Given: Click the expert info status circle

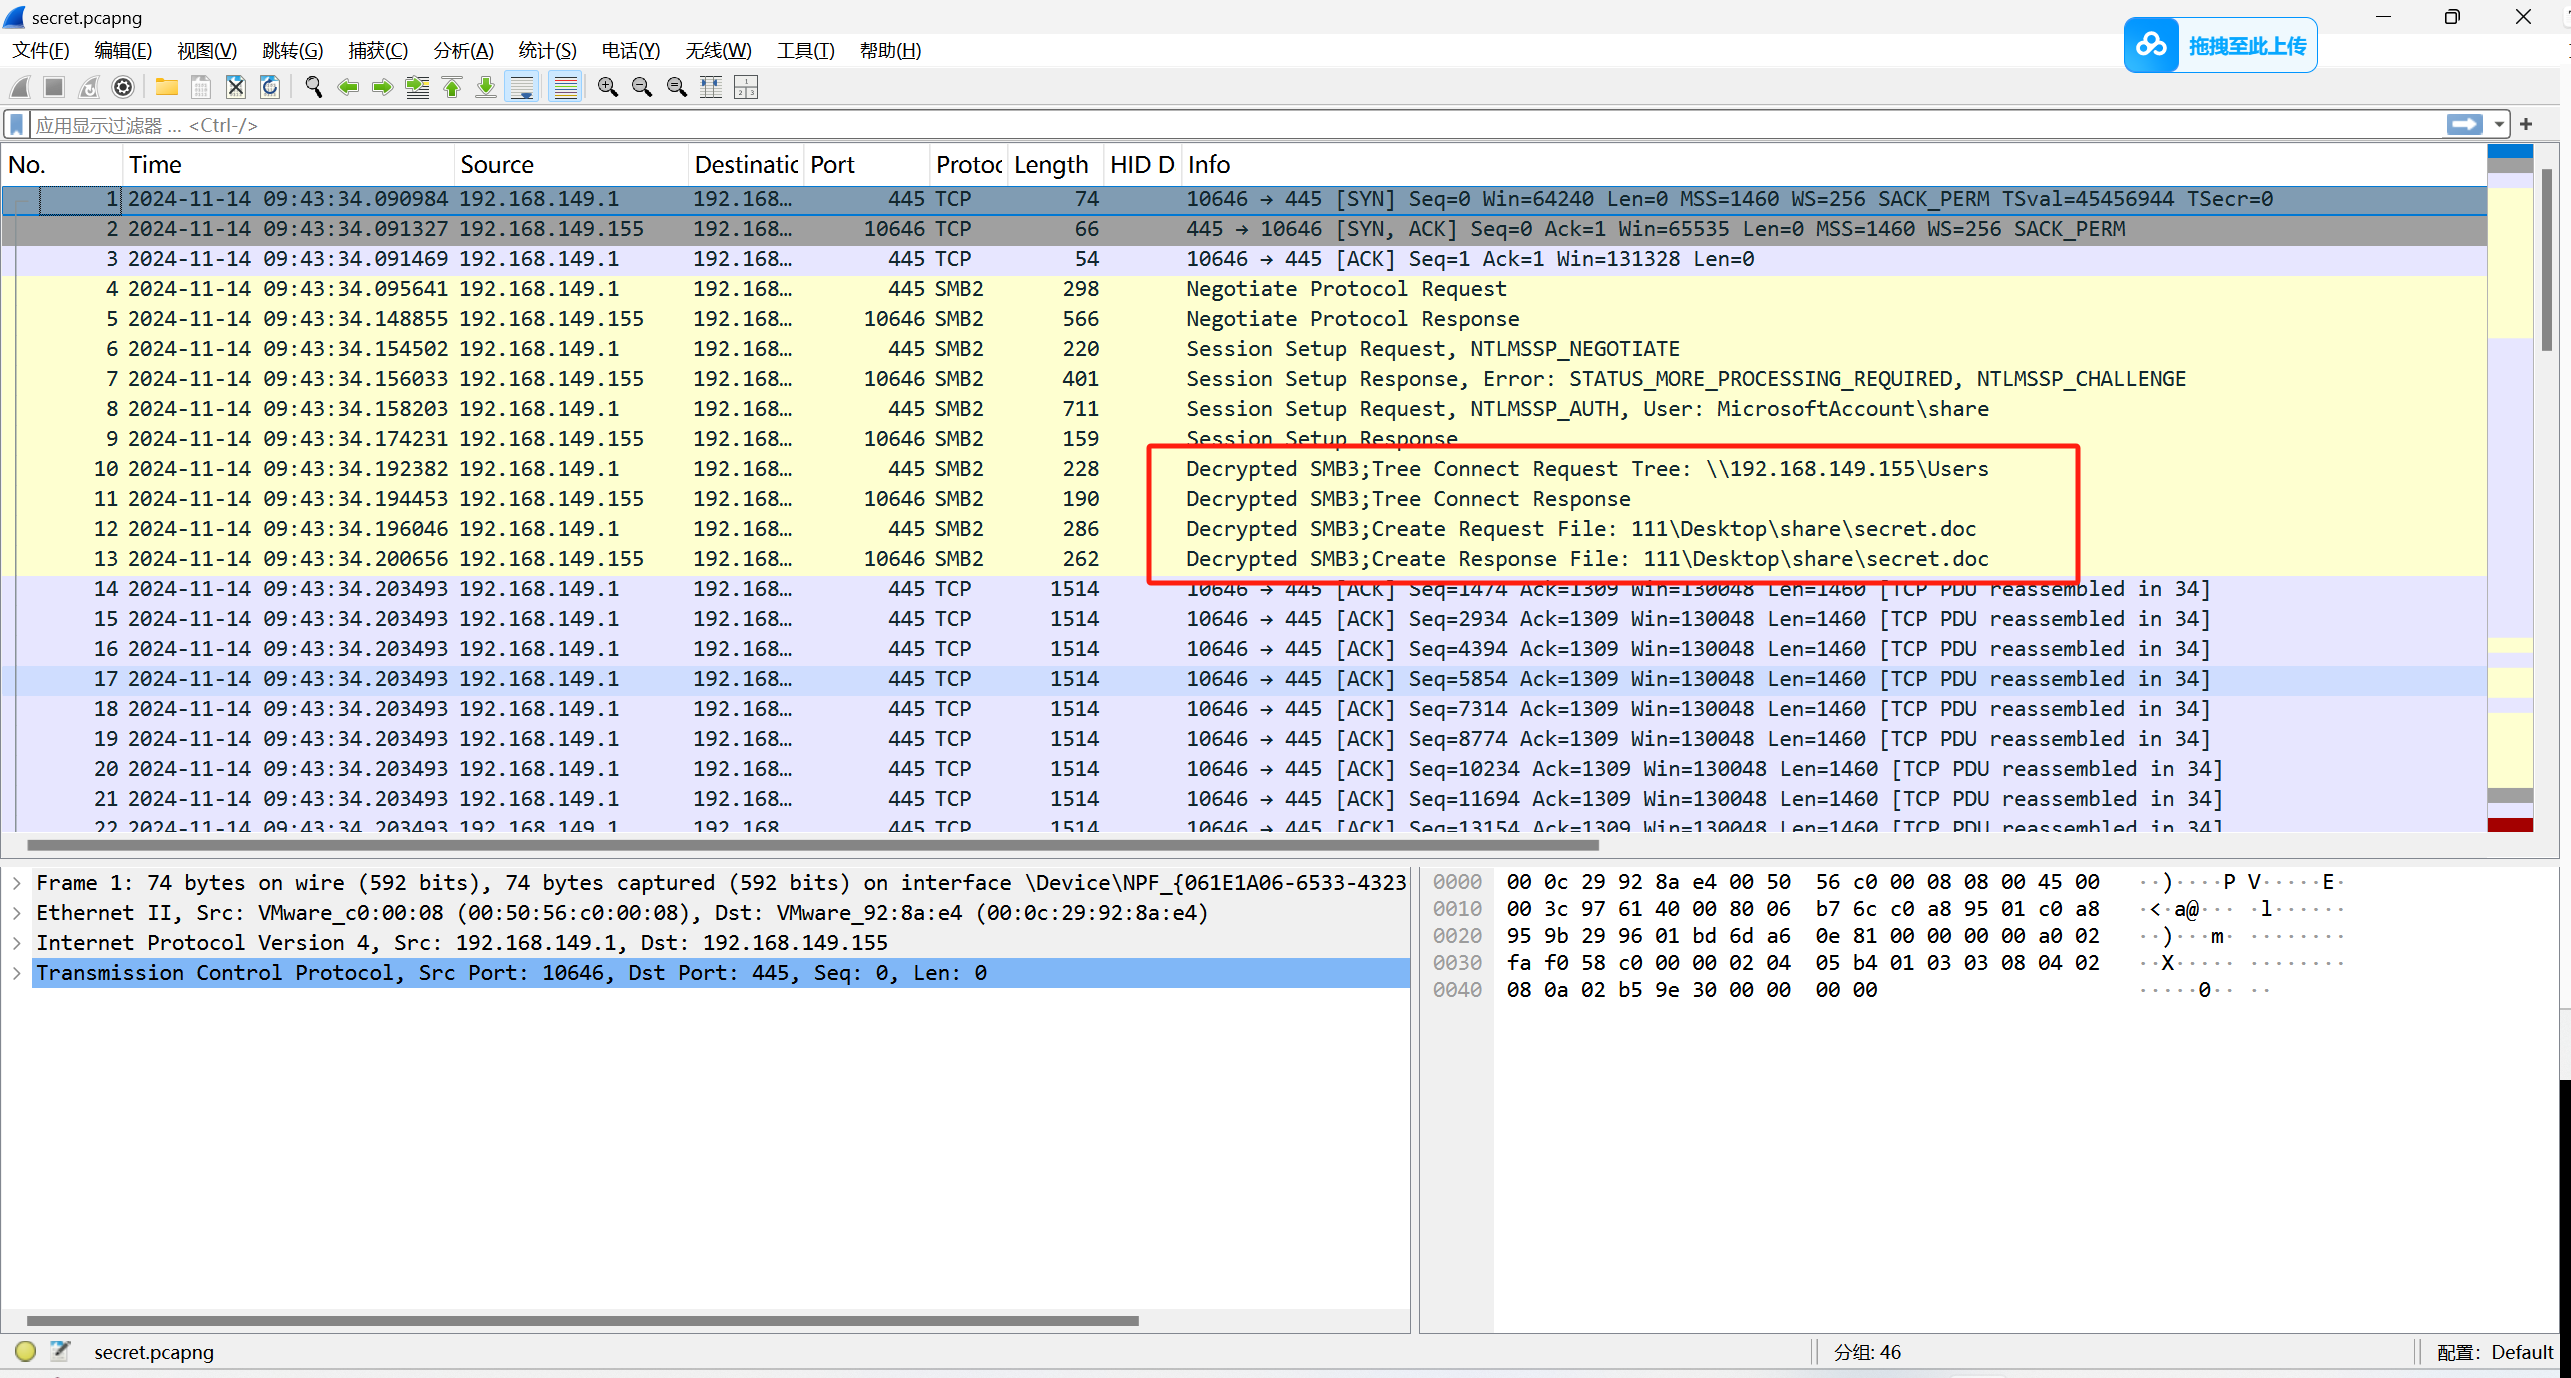Looking at the screenshot, I should [x=26, y=1351].
